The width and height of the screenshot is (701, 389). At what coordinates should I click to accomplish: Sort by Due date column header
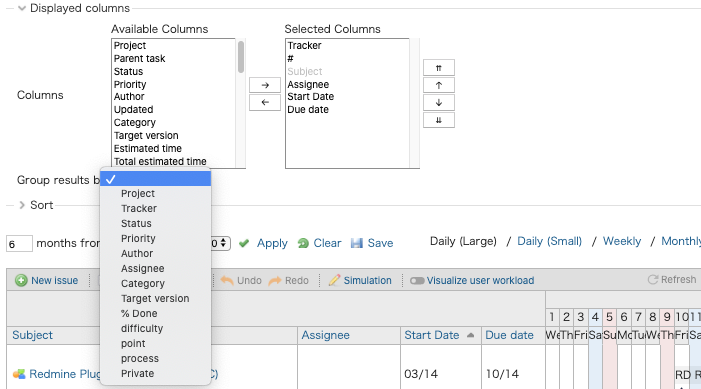pyautogui.click(x=510, y=335)
